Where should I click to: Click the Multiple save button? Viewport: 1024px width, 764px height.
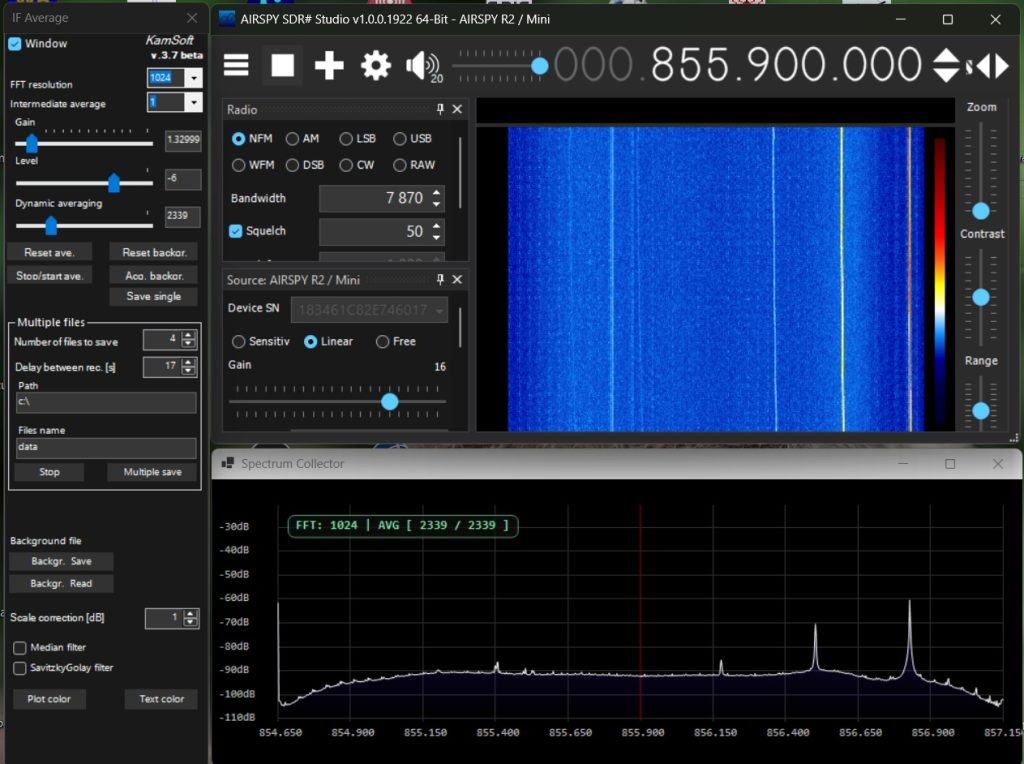click(x=152, y=472)
